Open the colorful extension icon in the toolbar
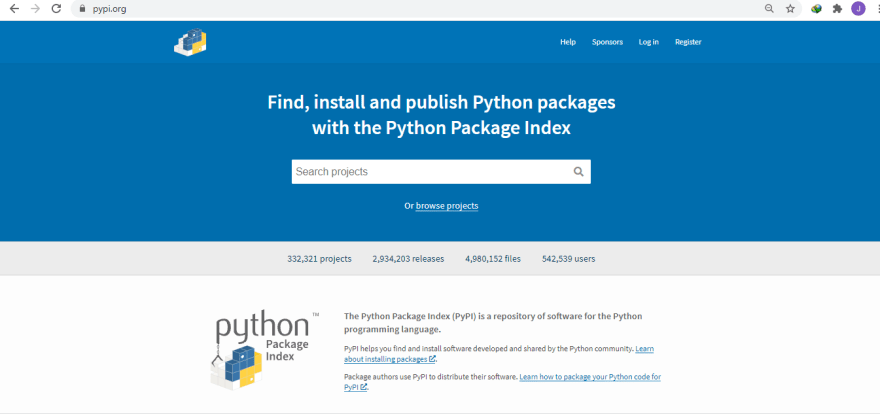Image resolution: width=880 pixels, height=416 pixels. (817, 8)
